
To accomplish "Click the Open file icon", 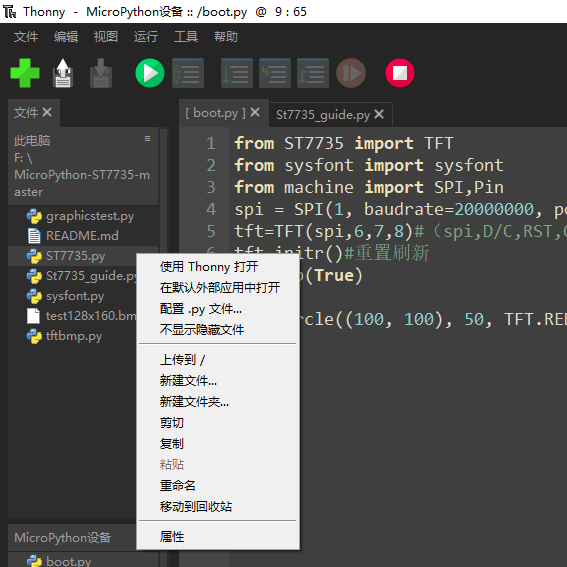I will click(x=63, y=73).
